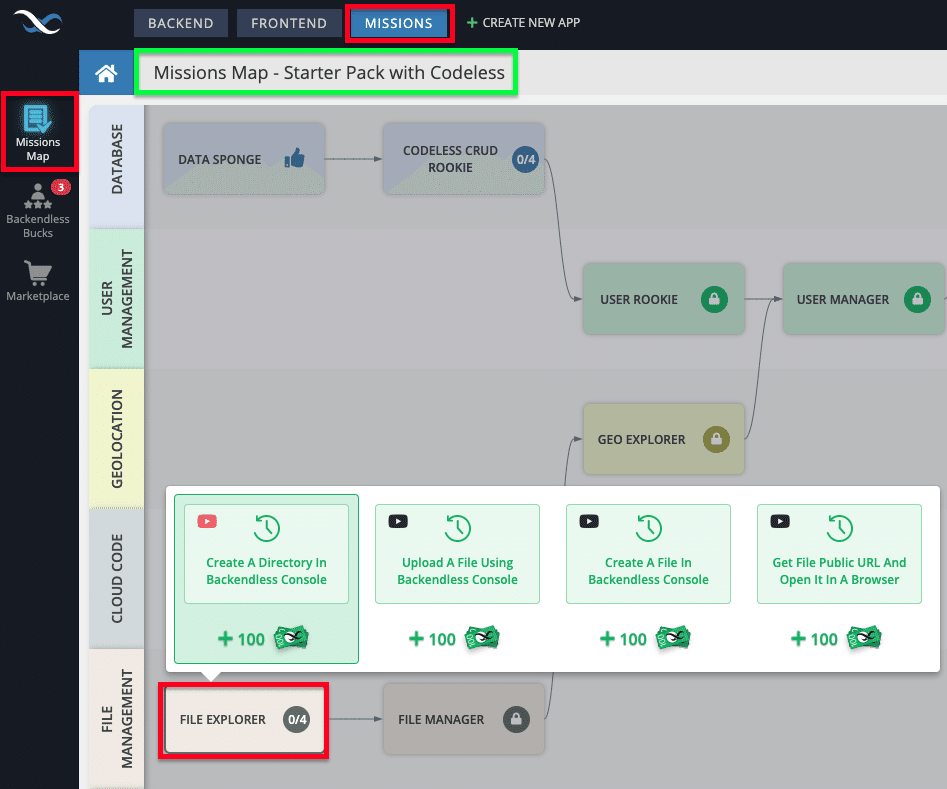This screenshot has width=947, height=789.
Task: Click the red 3 notification badge
Action: pyautogui.click(x=60, y=187)
